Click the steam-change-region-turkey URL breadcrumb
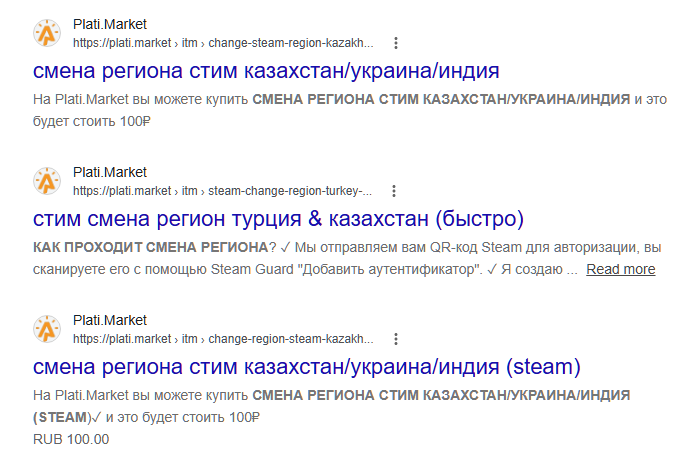 click(222, 191)
